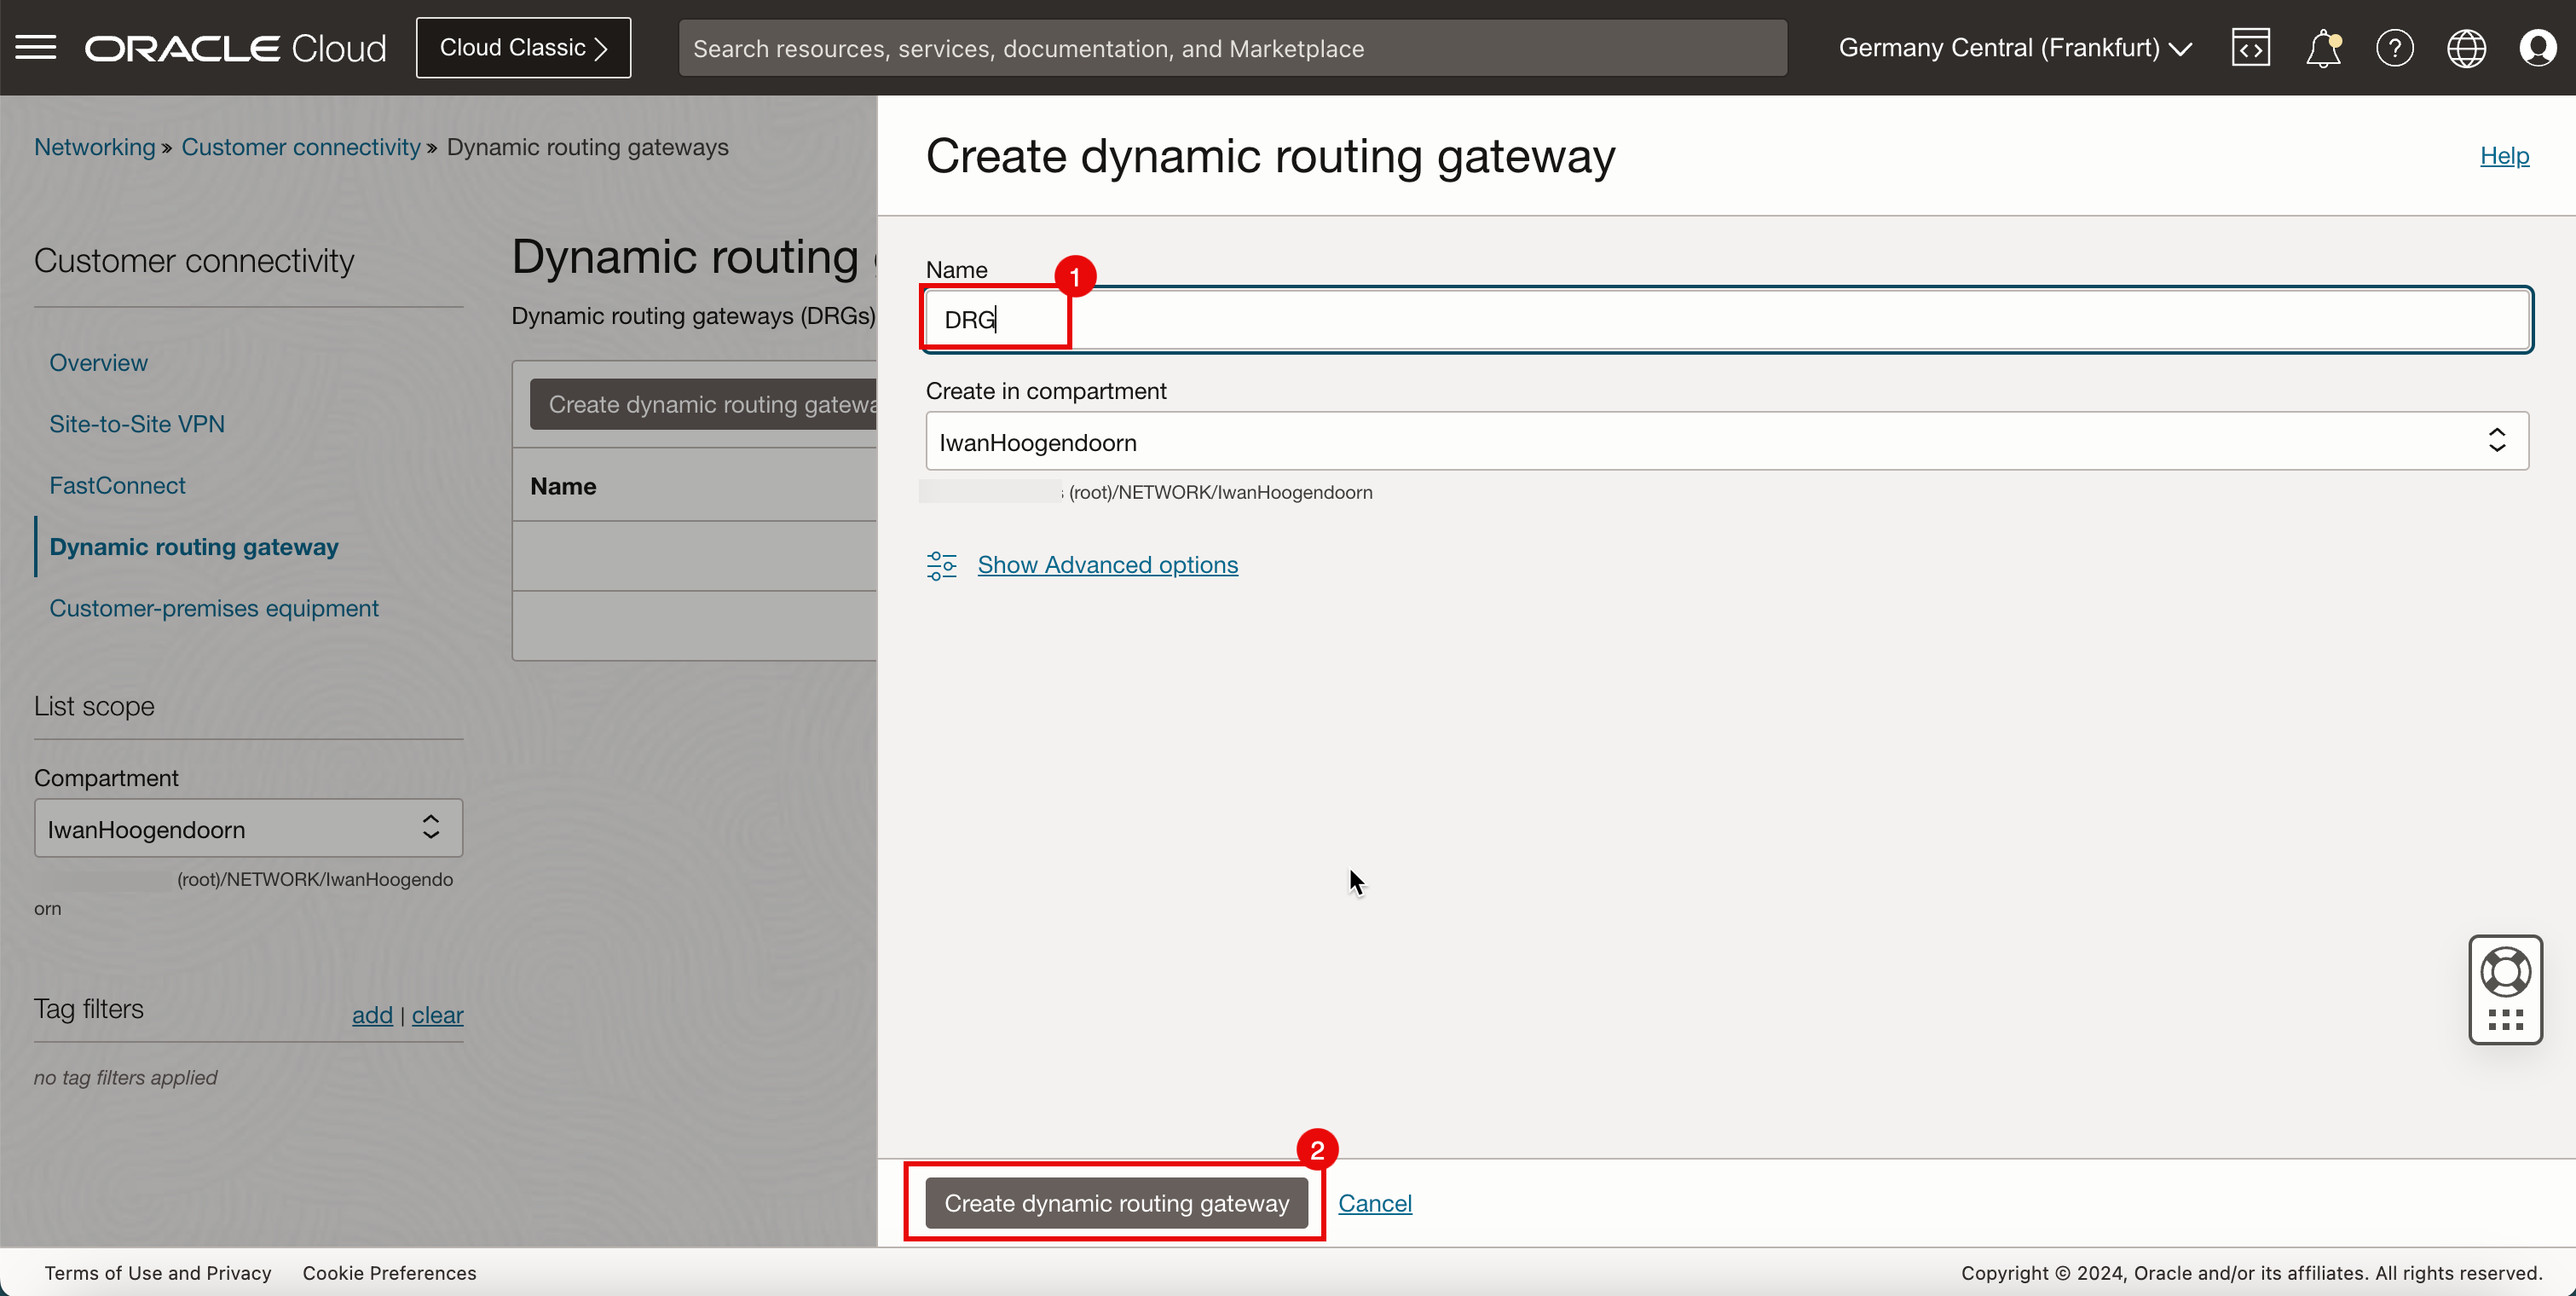2576x1296 pixels.
Task: Select Dynamic routing gateway sidebar item
Action: 193,546
